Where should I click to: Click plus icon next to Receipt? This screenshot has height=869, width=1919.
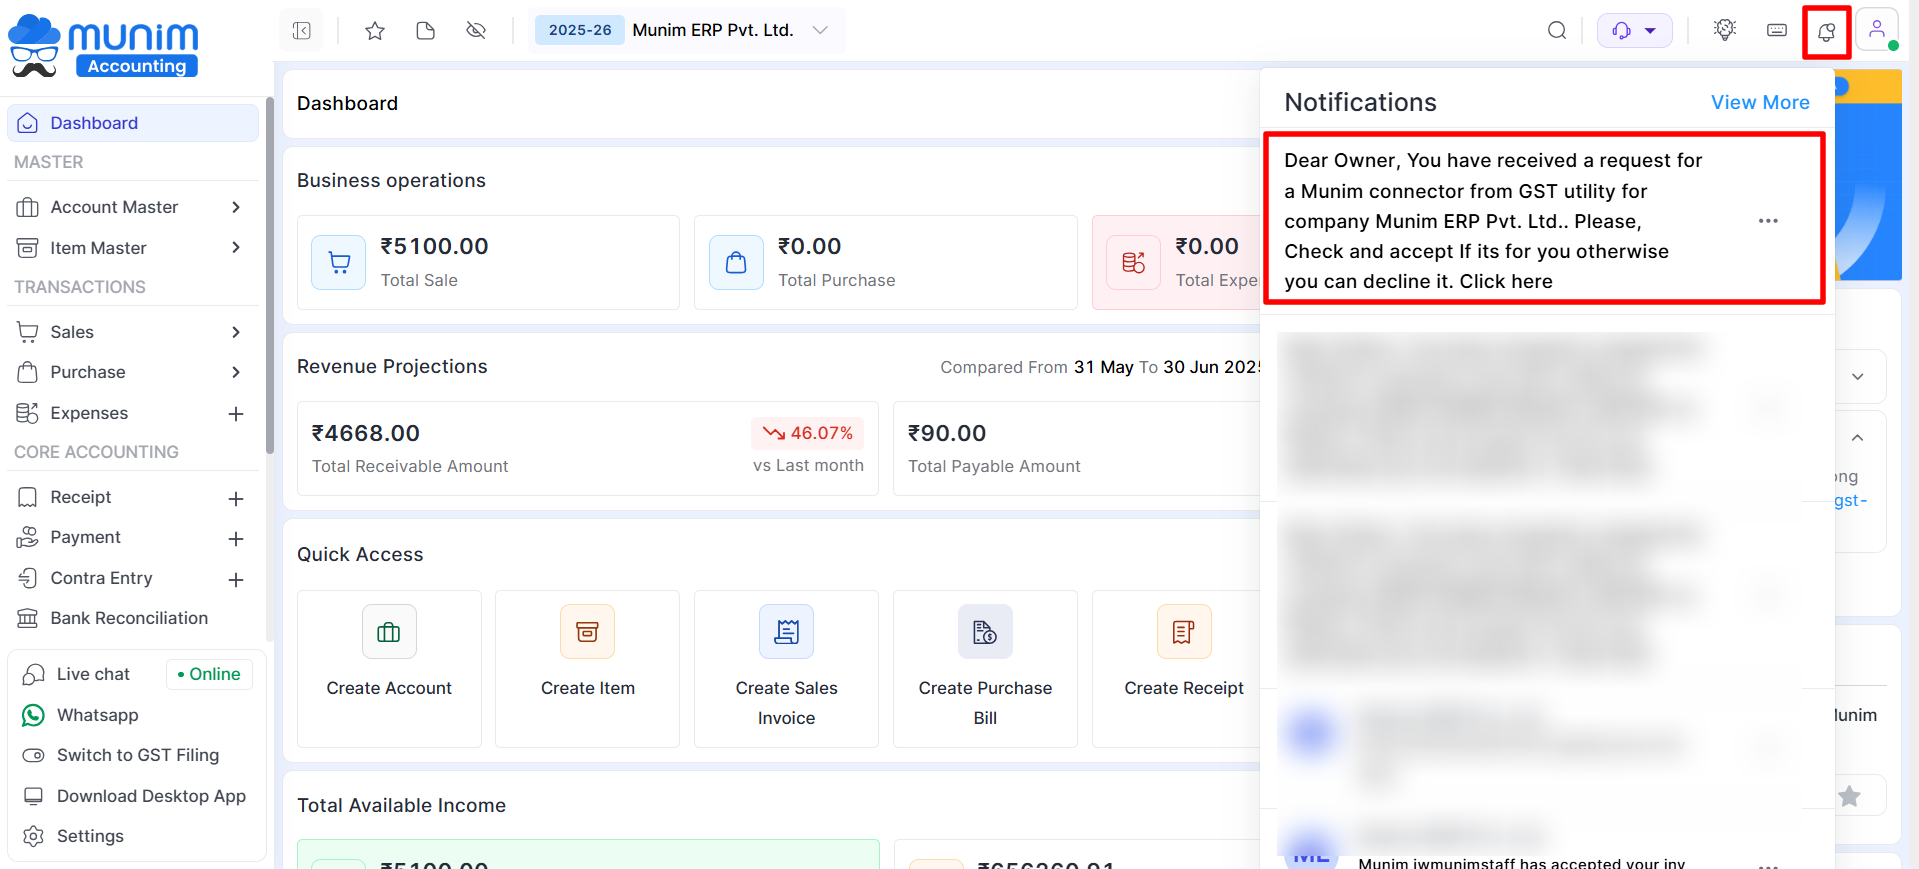(236, 498)
